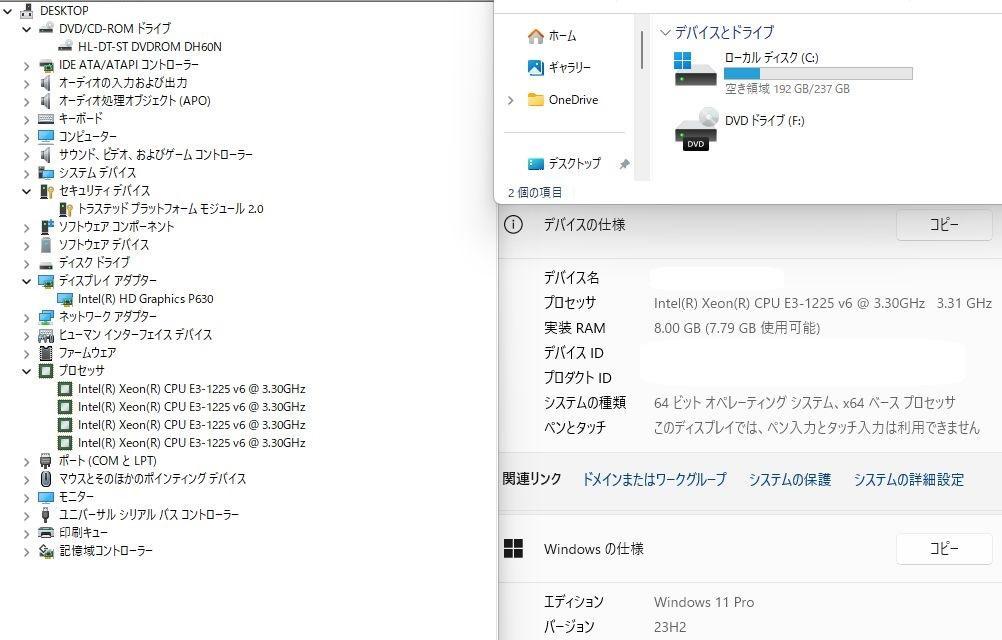Click the C: drive free space bar
Image resolution: width=1002 pixels, height=640 pixels.
pos(818,74)
